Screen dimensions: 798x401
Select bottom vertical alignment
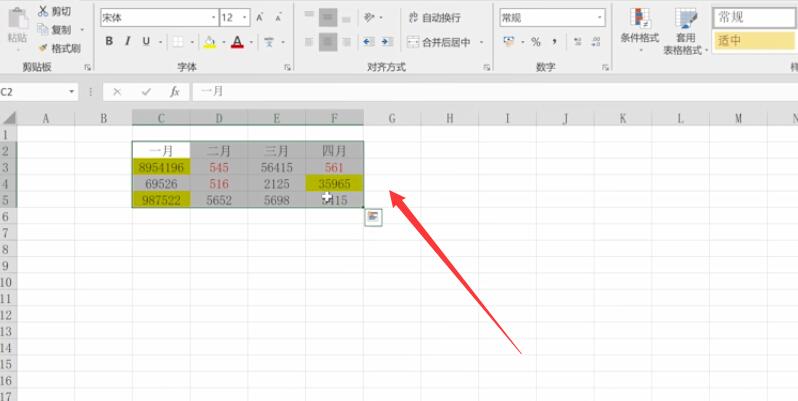(x=347, y=18)
